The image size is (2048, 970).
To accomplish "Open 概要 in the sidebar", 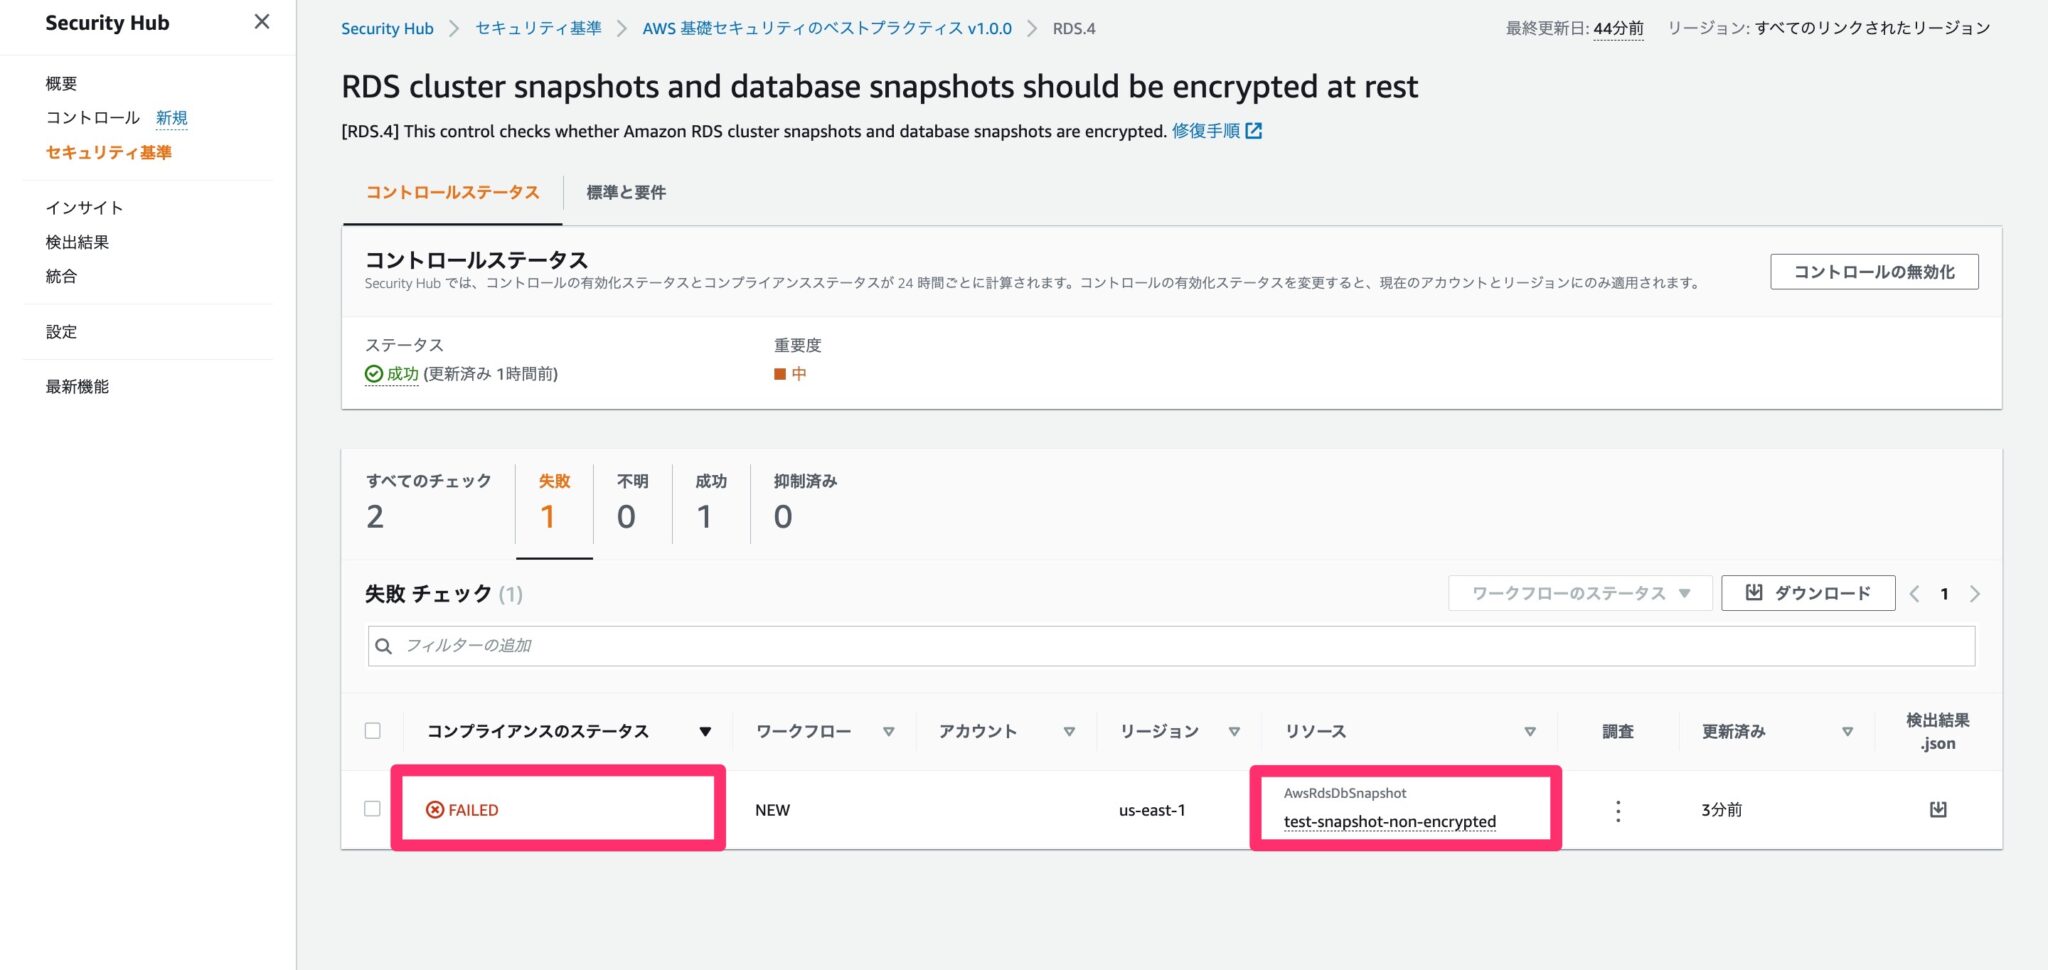I will click(x=61, y=84).
